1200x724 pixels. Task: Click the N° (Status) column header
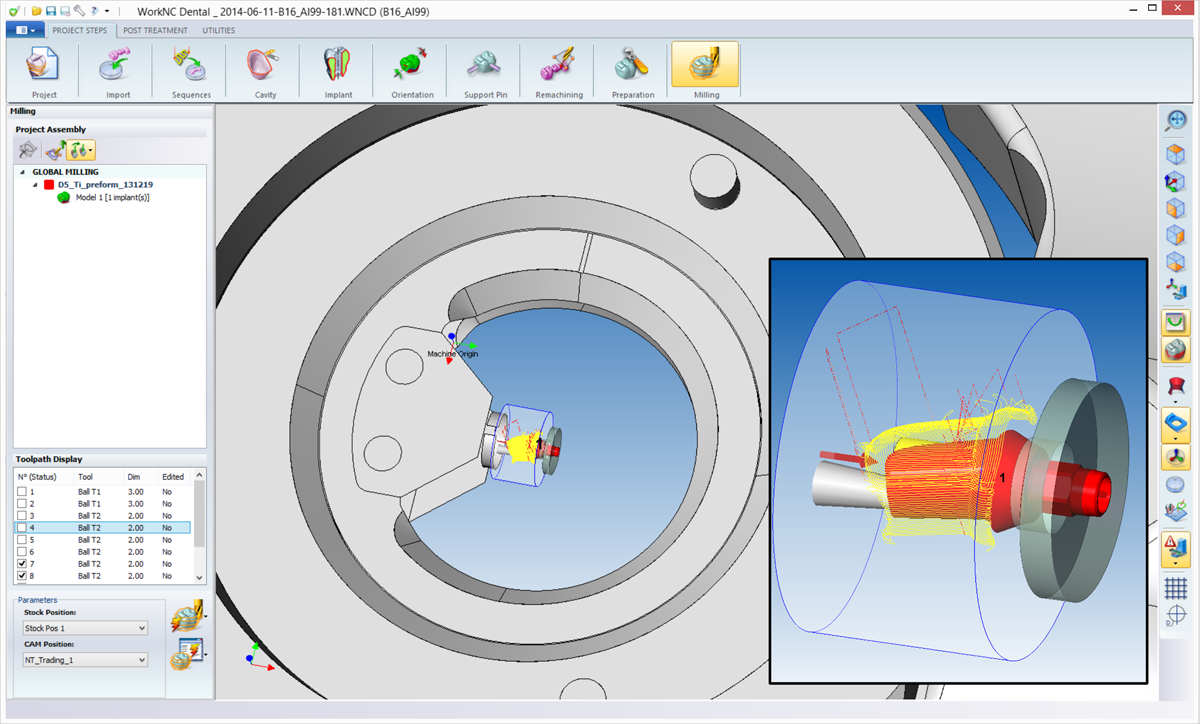point(44,477)
